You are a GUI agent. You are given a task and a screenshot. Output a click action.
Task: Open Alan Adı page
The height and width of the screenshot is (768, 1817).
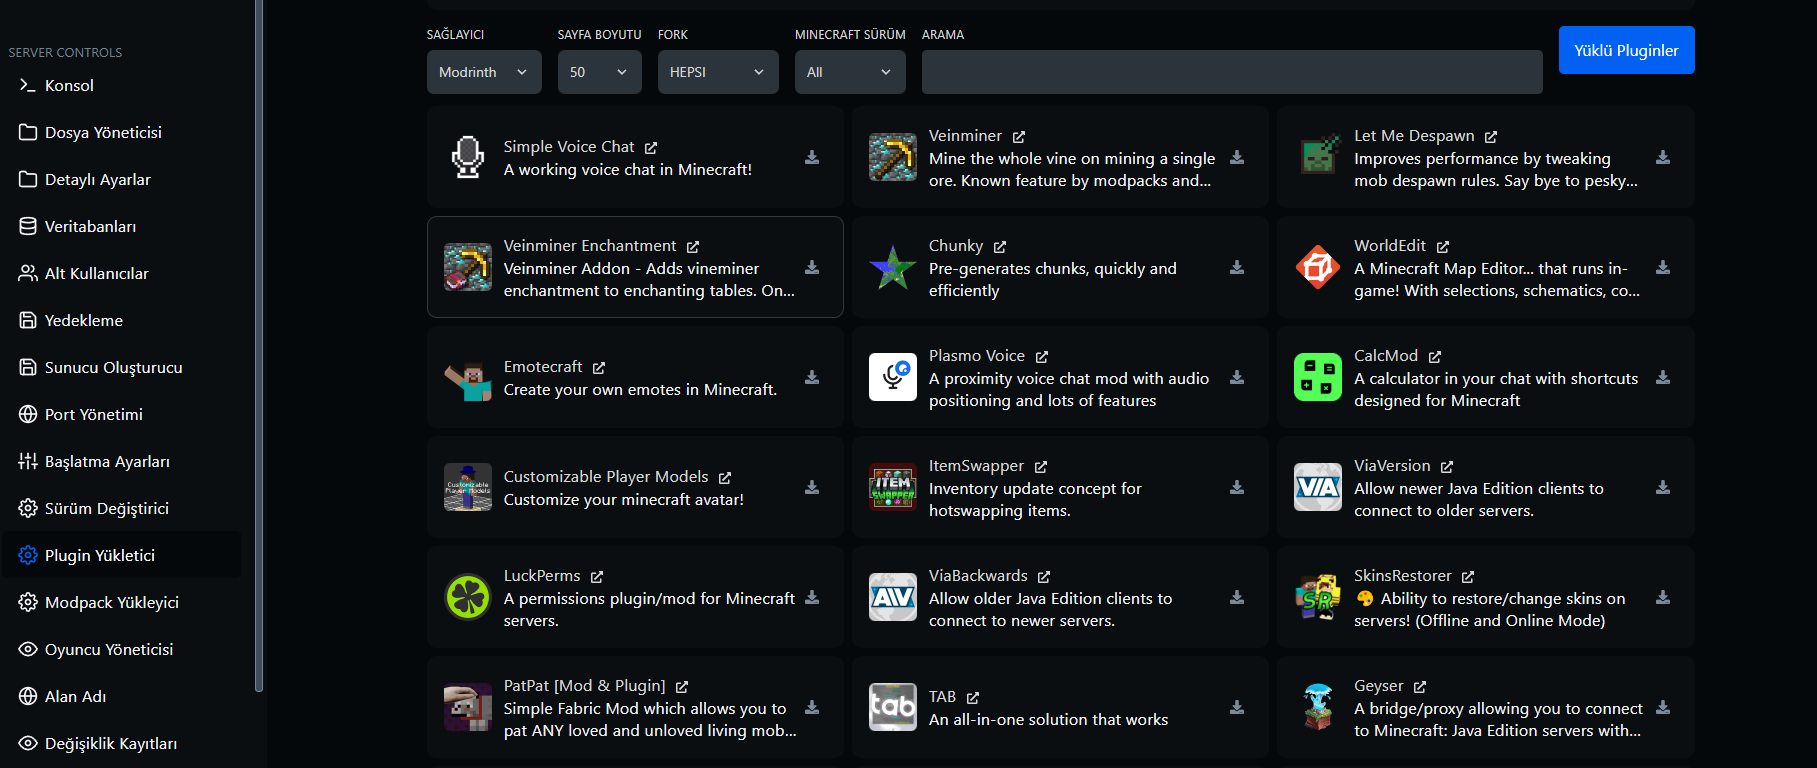(x=121, y=696)
